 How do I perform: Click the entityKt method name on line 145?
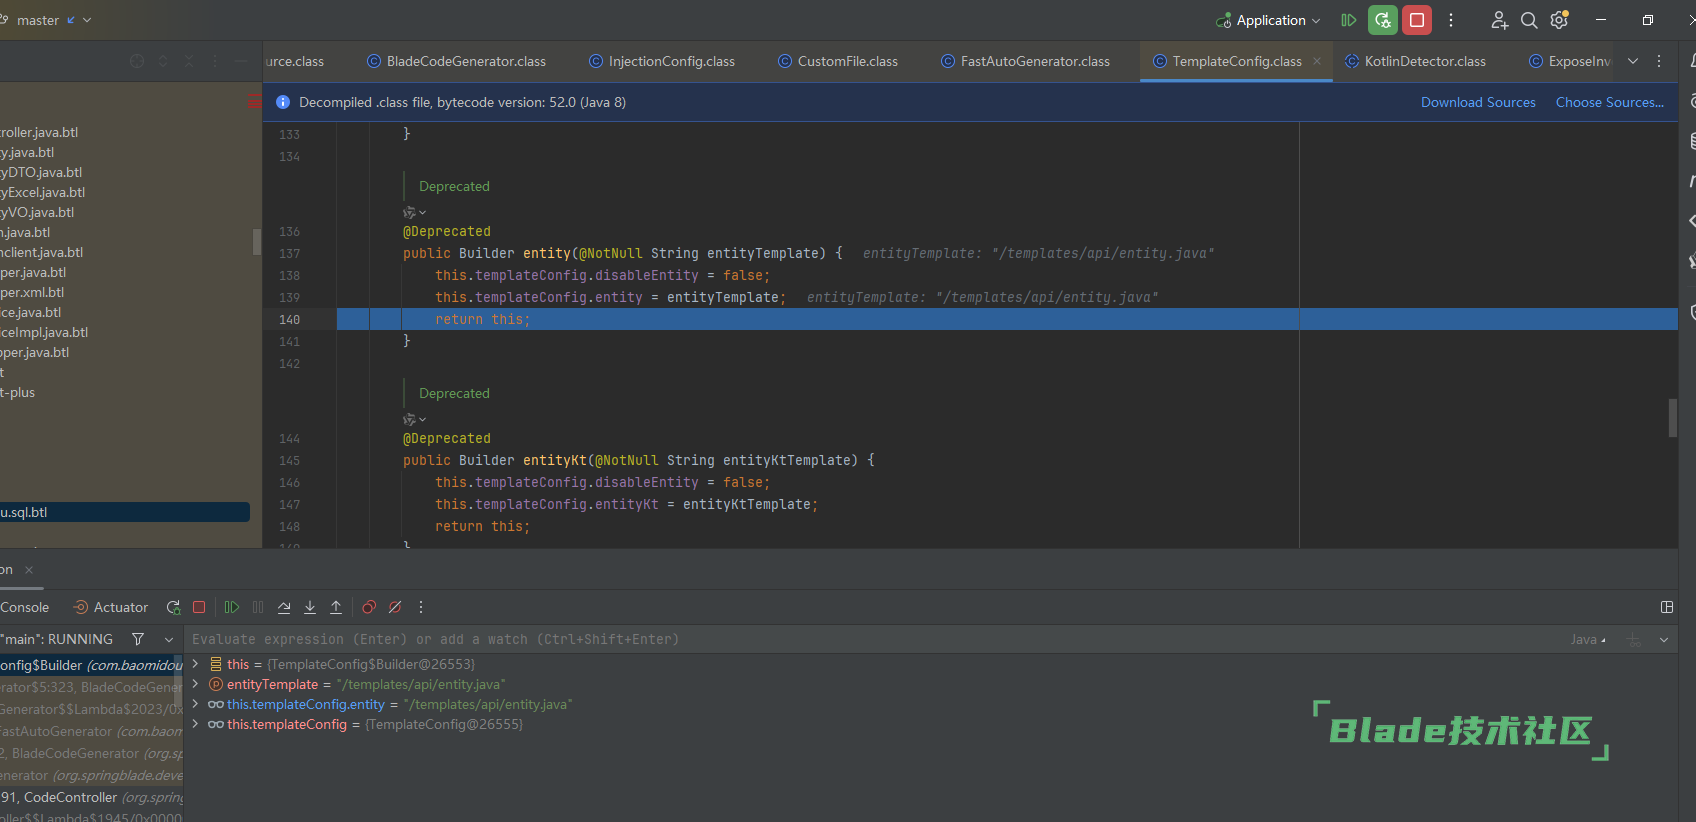pos(554,460)
